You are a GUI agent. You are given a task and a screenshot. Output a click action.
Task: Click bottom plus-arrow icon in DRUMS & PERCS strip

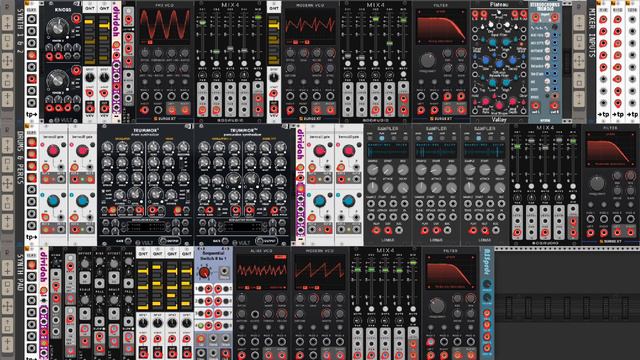point(7,221)
